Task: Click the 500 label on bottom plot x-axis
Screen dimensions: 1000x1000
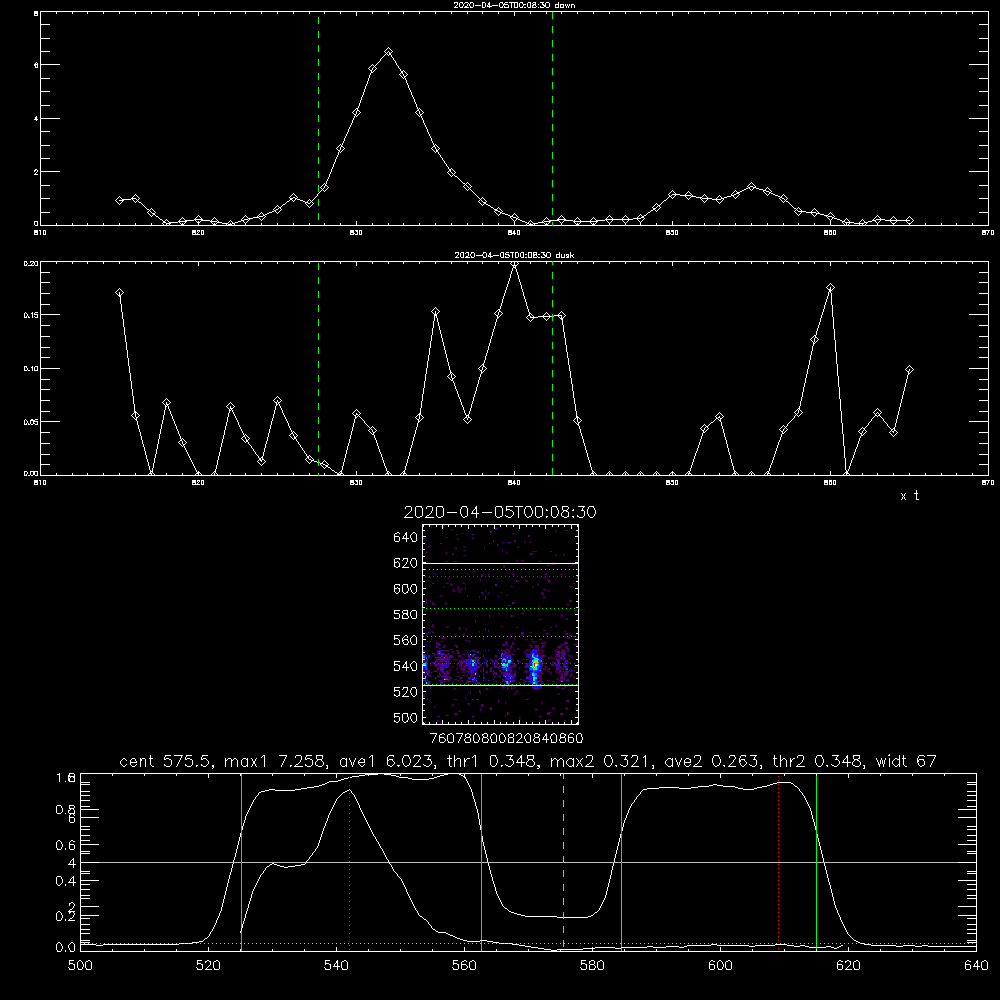Action: pos(80,966)
